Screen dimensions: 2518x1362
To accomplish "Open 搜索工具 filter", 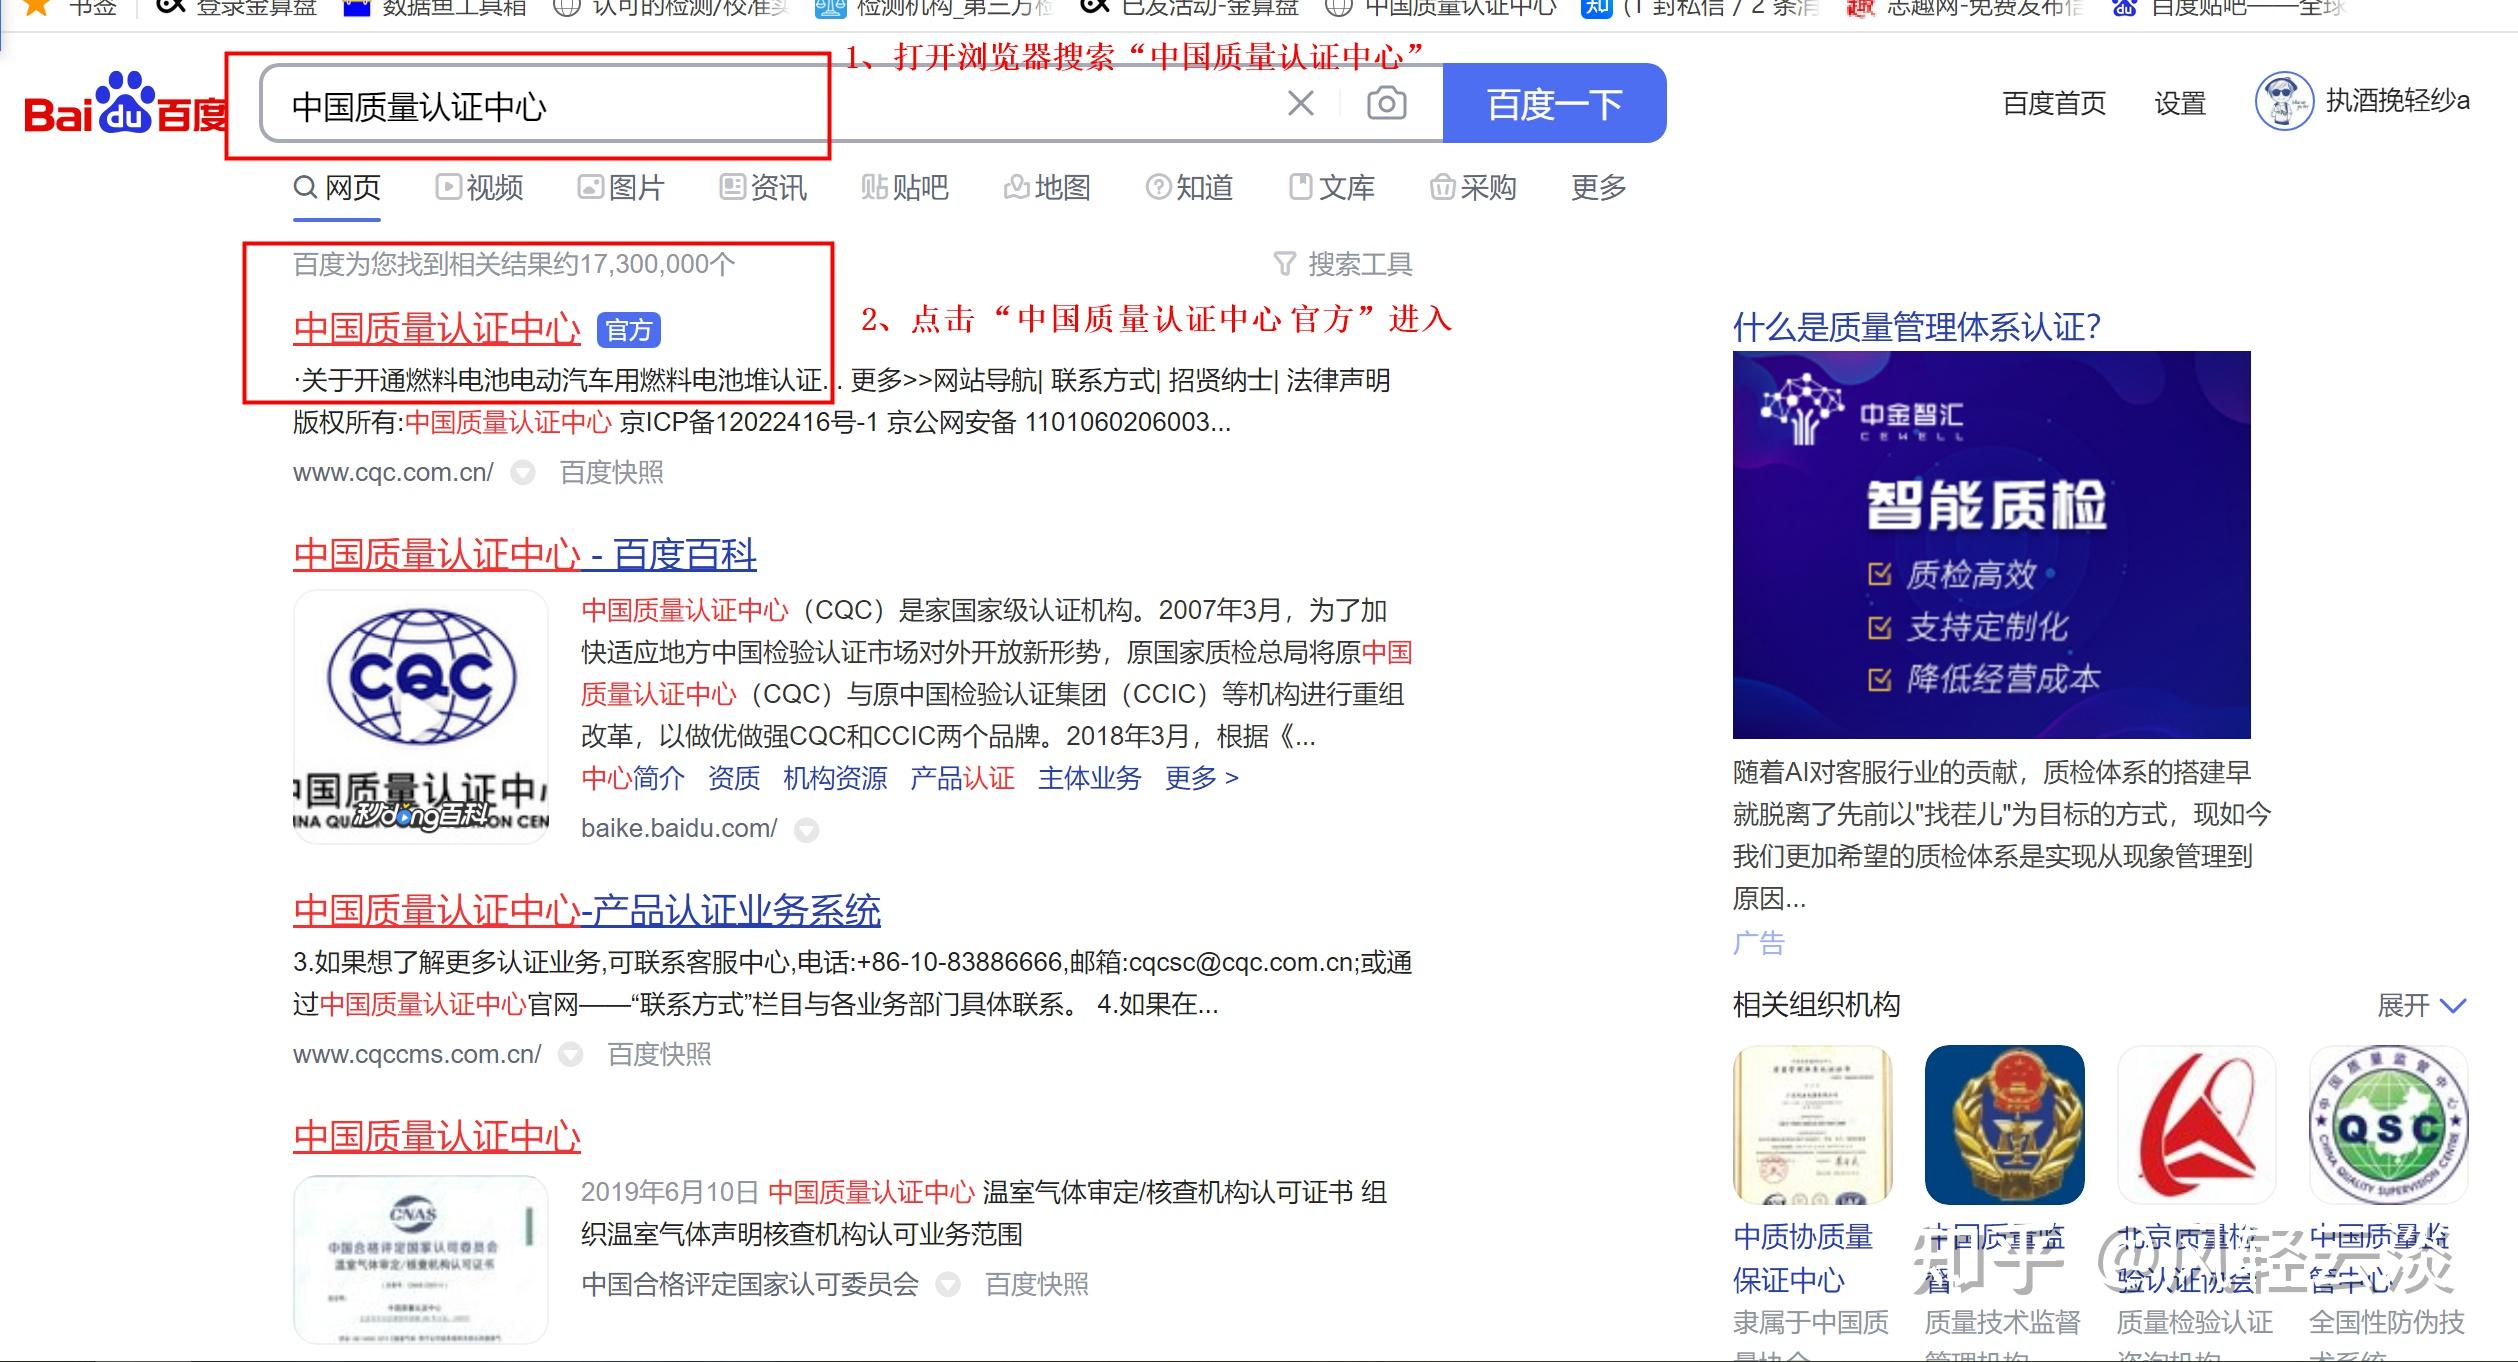I will click(x=1343, y=264).
